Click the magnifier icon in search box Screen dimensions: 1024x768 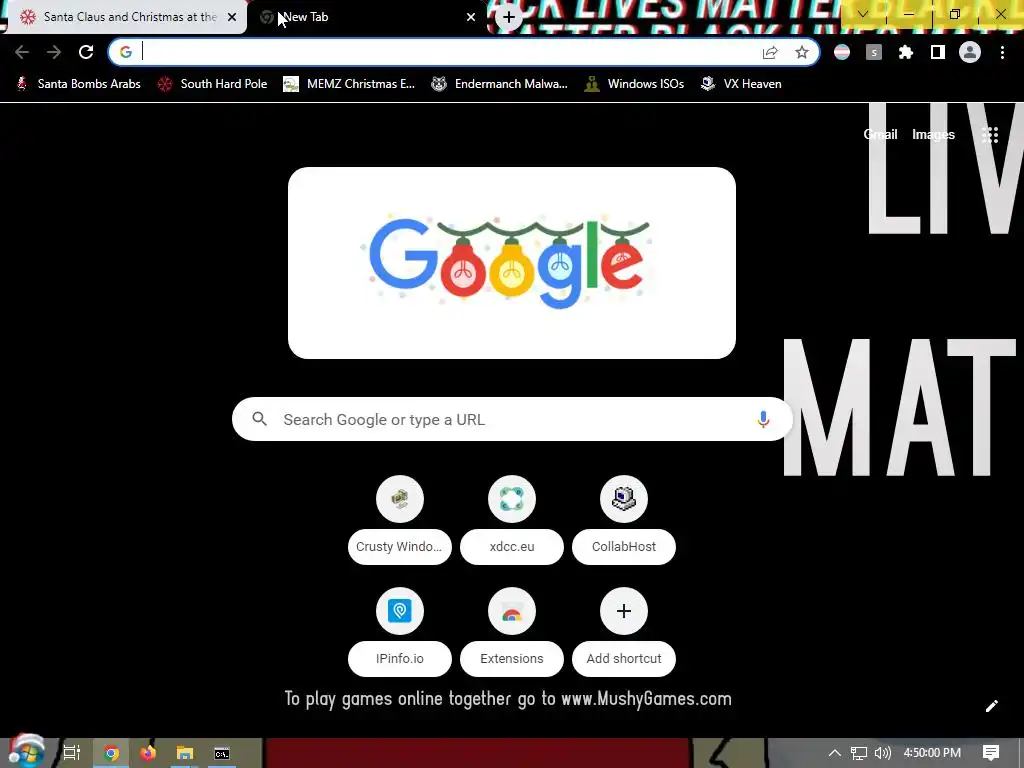[x=259, y=419]
